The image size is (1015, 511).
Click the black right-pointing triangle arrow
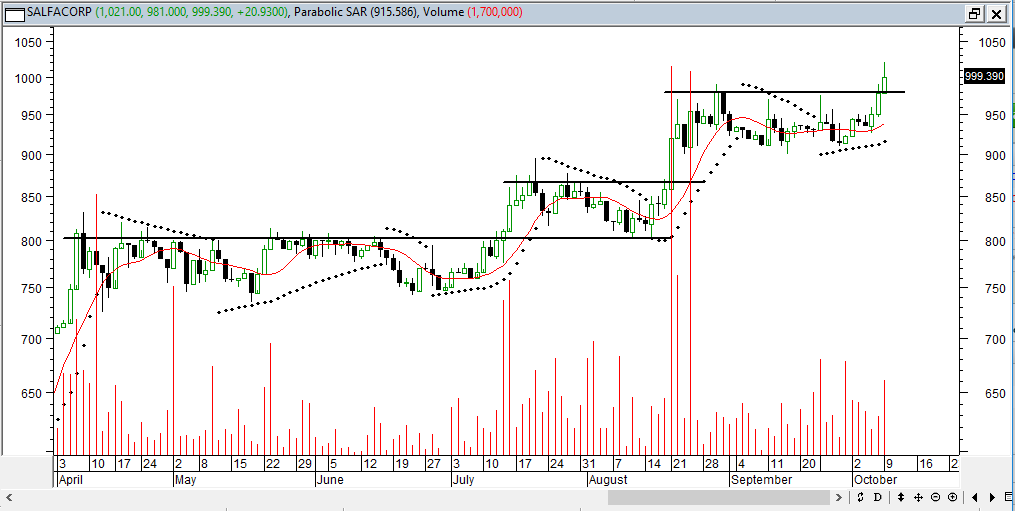point(993,497)
